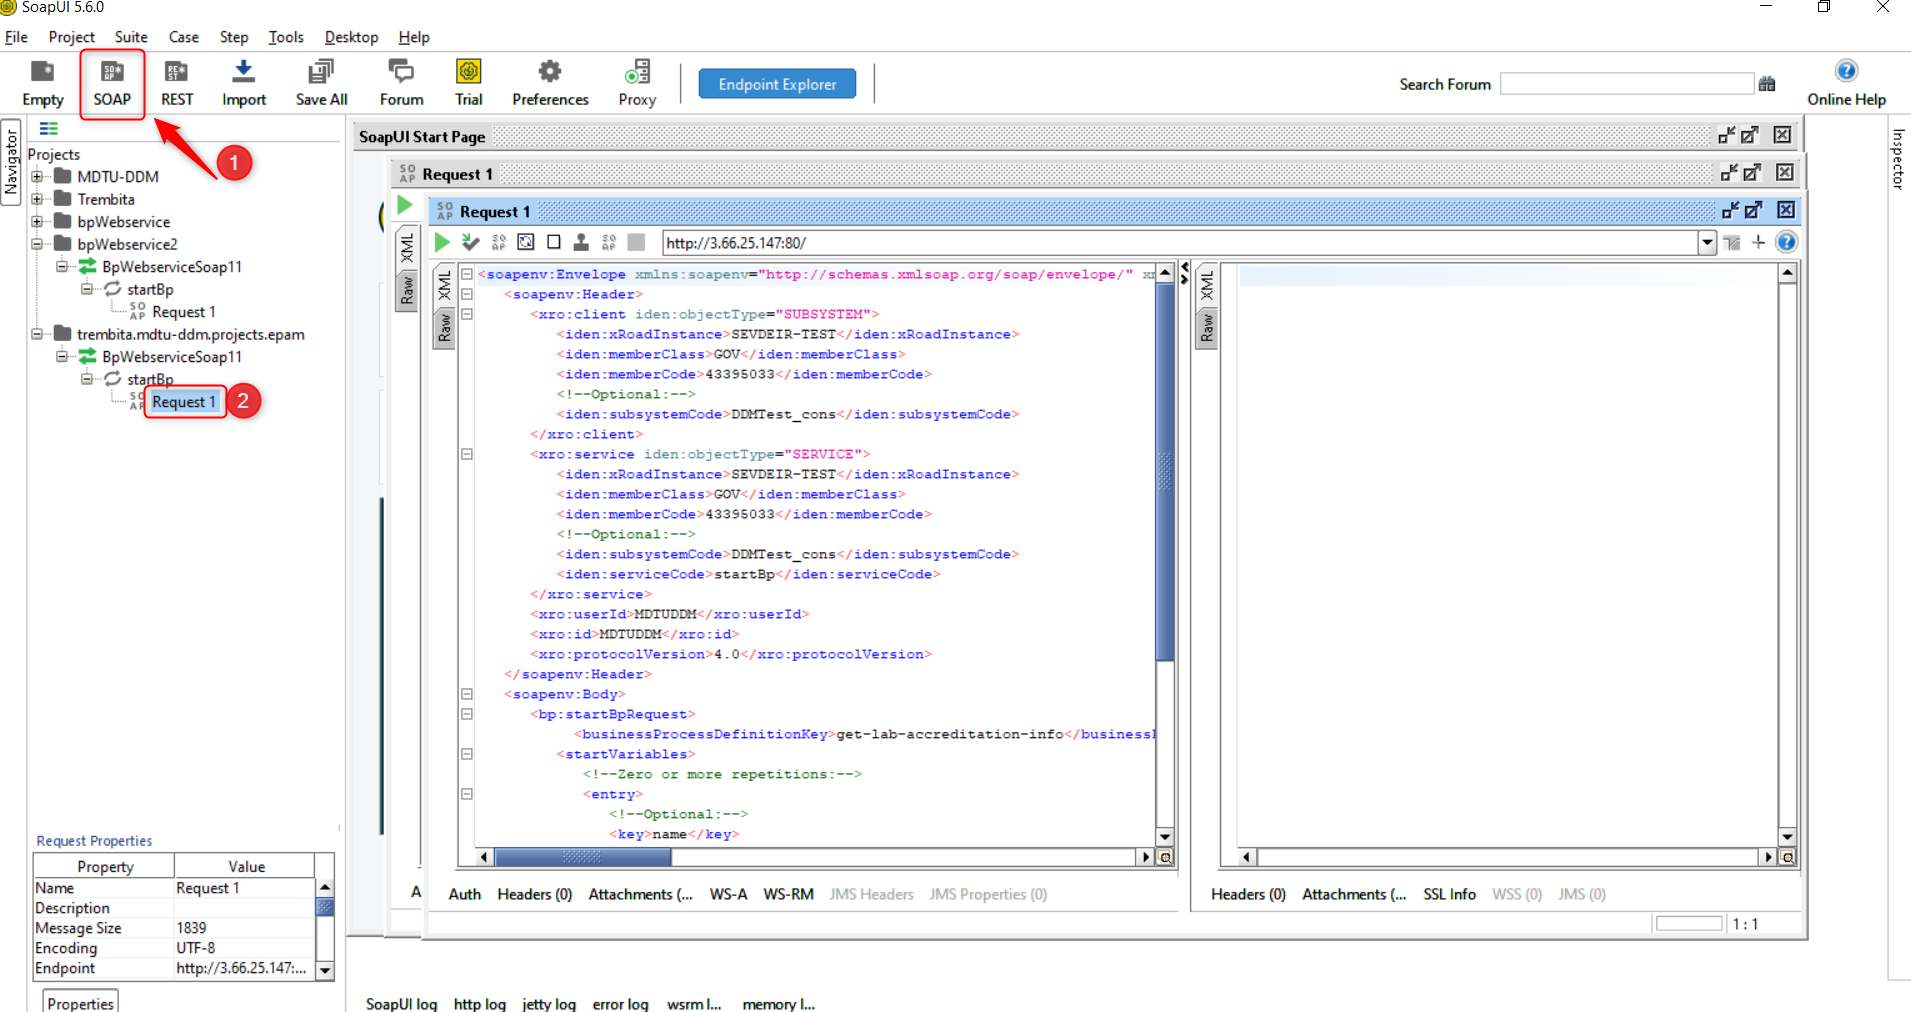Open Preferences via the gear icon
Viewport: 1911px width, 1012px height.
550,82
